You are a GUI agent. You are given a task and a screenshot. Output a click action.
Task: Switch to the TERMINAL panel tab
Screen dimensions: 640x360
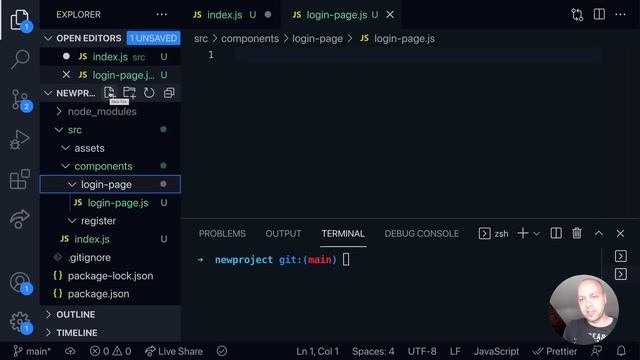[x=343, y=233]
